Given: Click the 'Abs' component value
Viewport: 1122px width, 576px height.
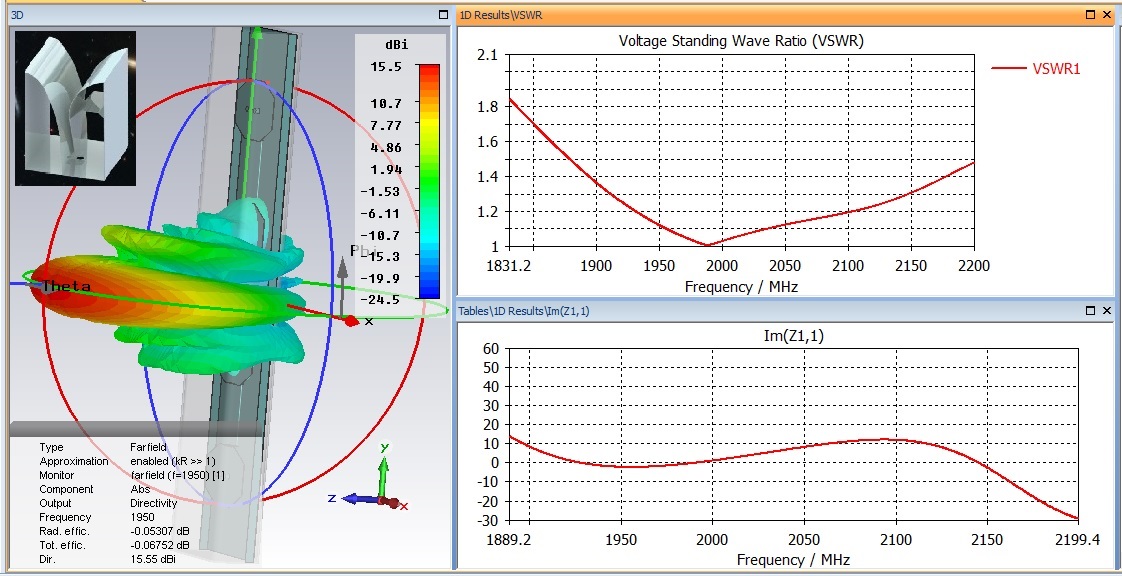Looking at the screenshot, I should click(x=140, y=489).
